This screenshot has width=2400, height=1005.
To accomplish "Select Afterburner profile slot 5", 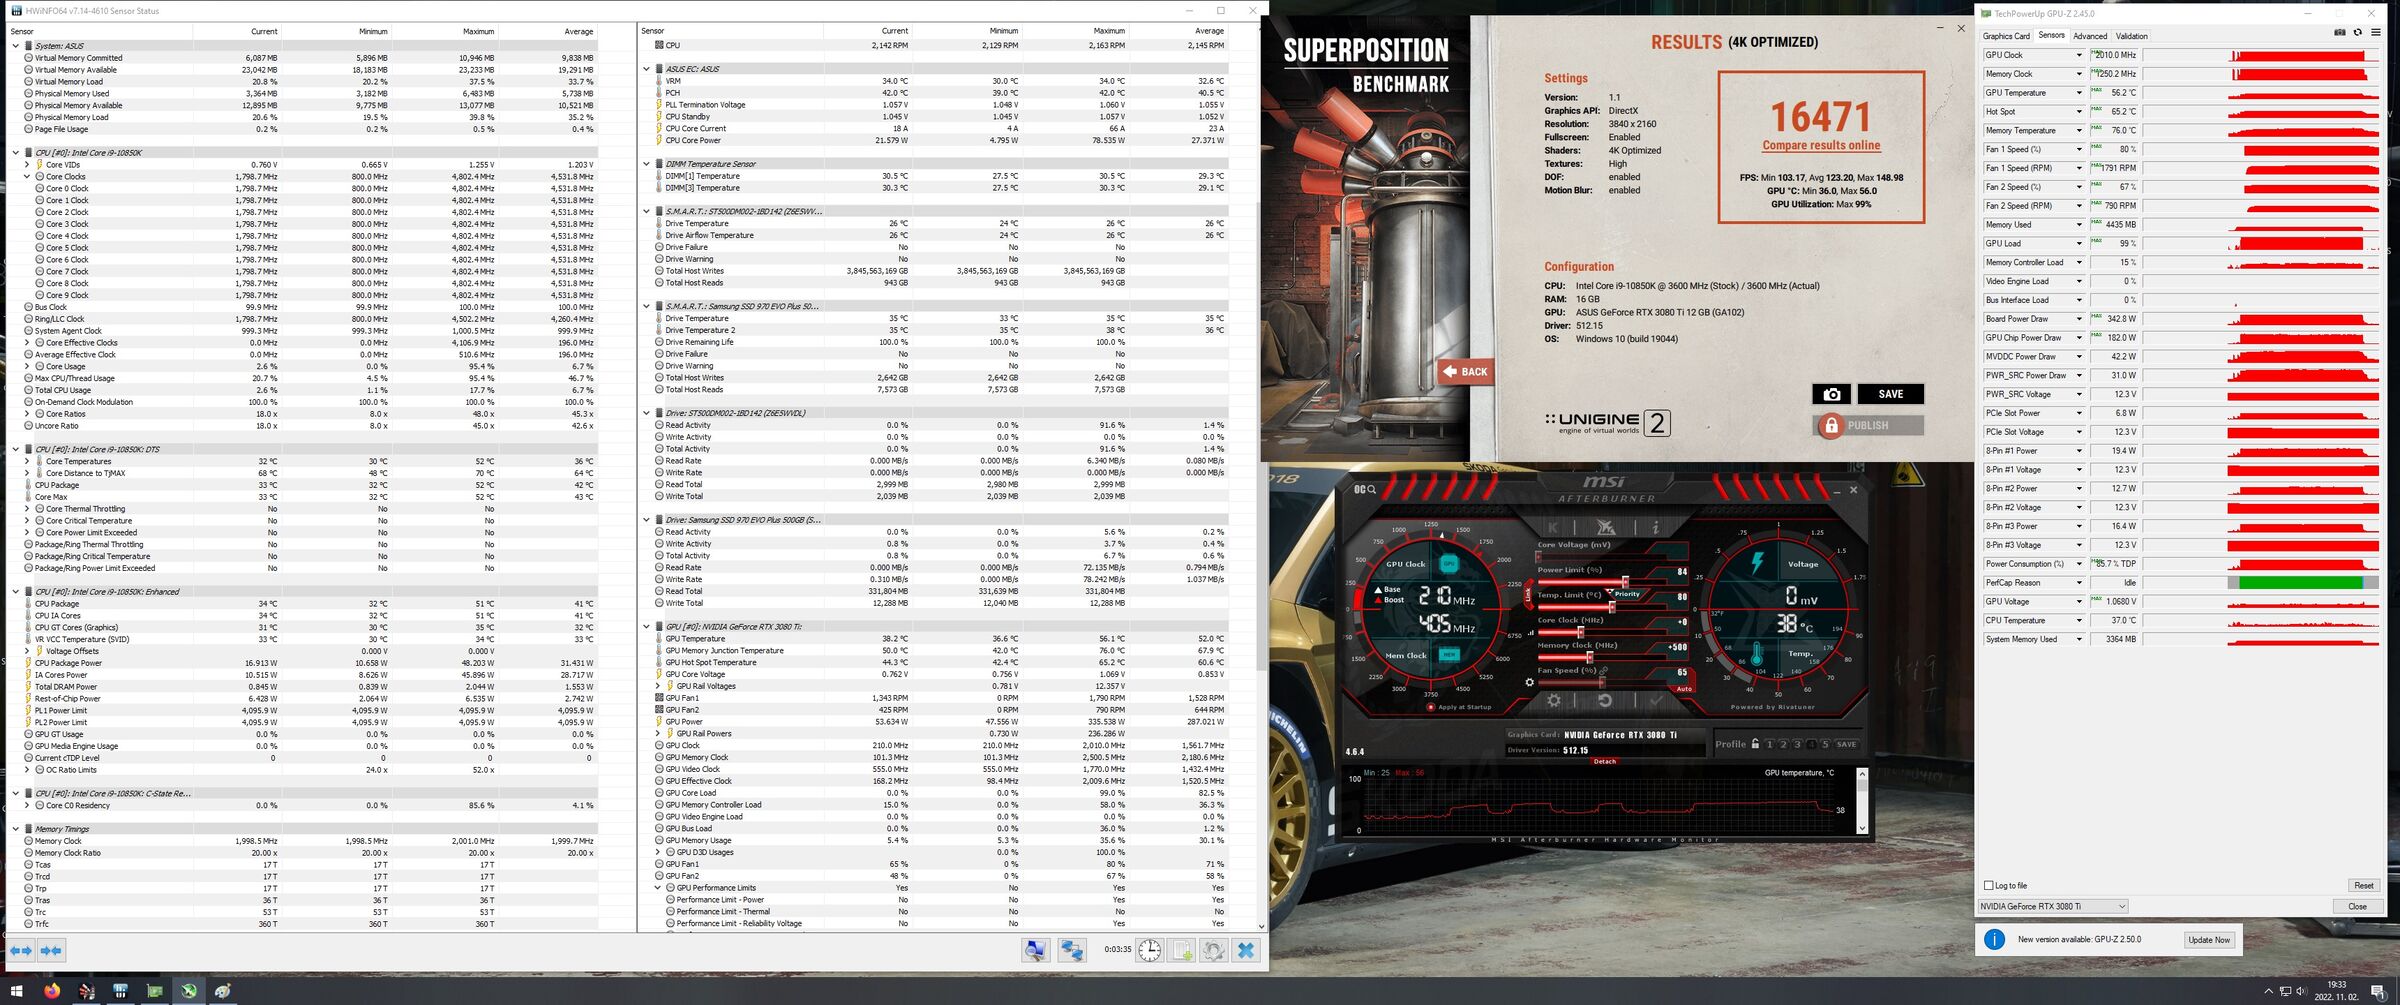I will [1825, 744].
